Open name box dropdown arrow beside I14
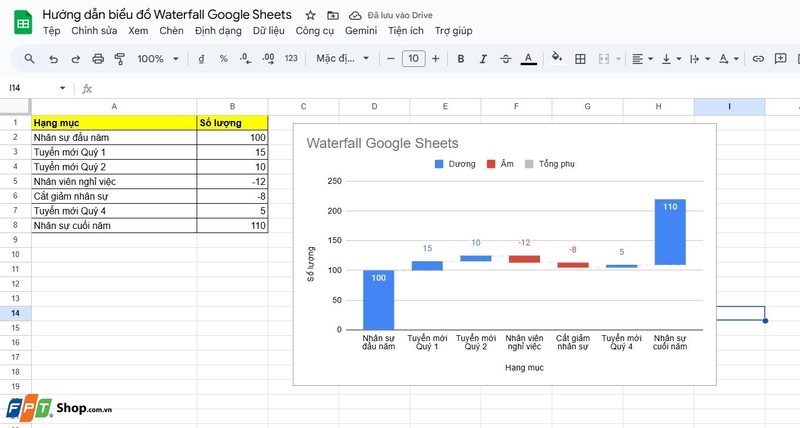800x428 pixels. tap(62, 88)
